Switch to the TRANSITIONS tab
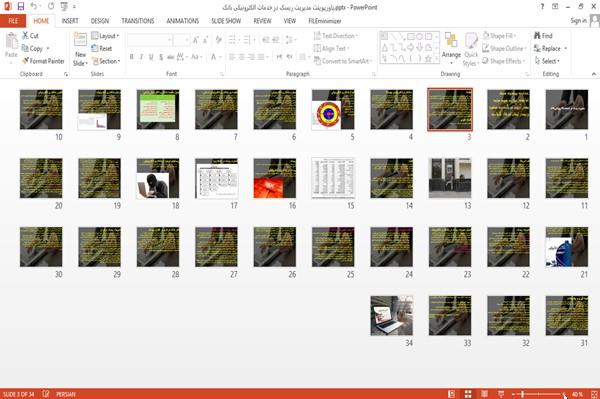Image resolution: width=600 pixels, height=399 pixels. [138, 21]
